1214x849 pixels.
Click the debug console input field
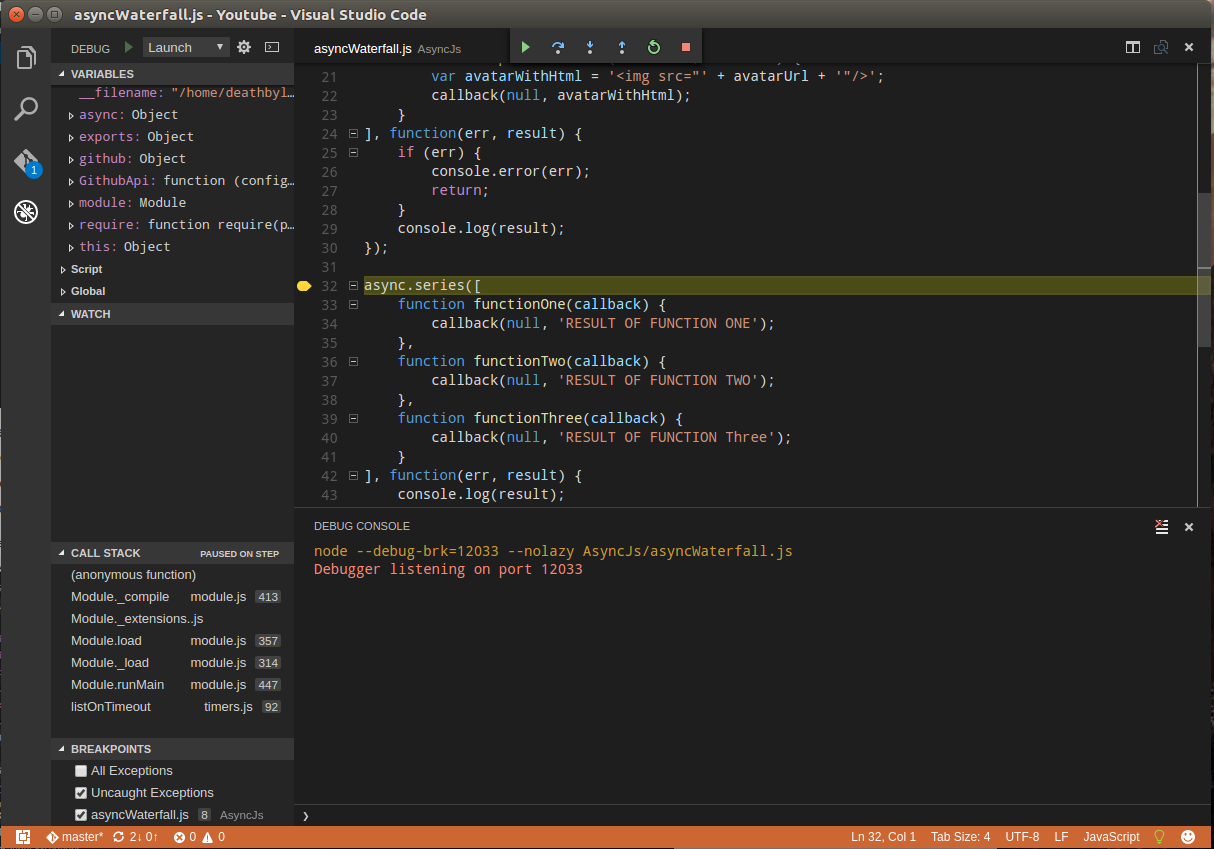click(x=755, y=816)
